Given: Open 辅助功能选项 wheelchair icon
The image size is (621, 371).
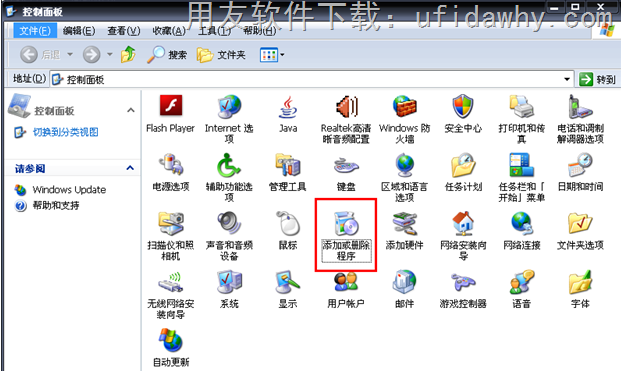Looking at the screenshot, I should click(x=229, y=165).
